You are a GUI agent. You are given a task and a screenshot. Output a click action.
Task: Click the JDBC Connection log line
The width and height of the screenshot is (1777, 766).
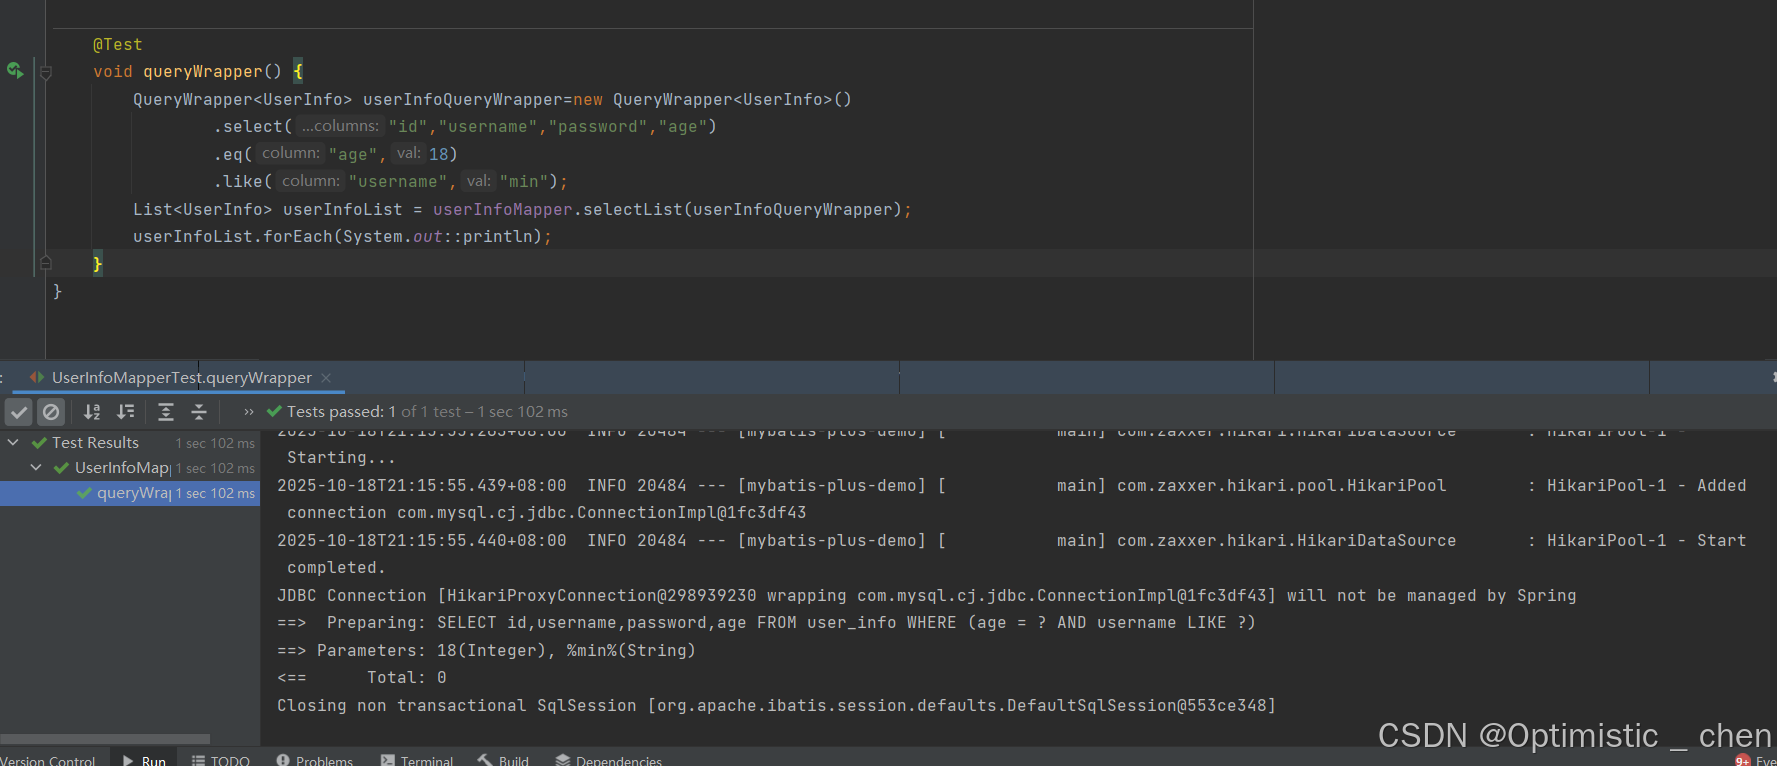click(x=926, y=596)
